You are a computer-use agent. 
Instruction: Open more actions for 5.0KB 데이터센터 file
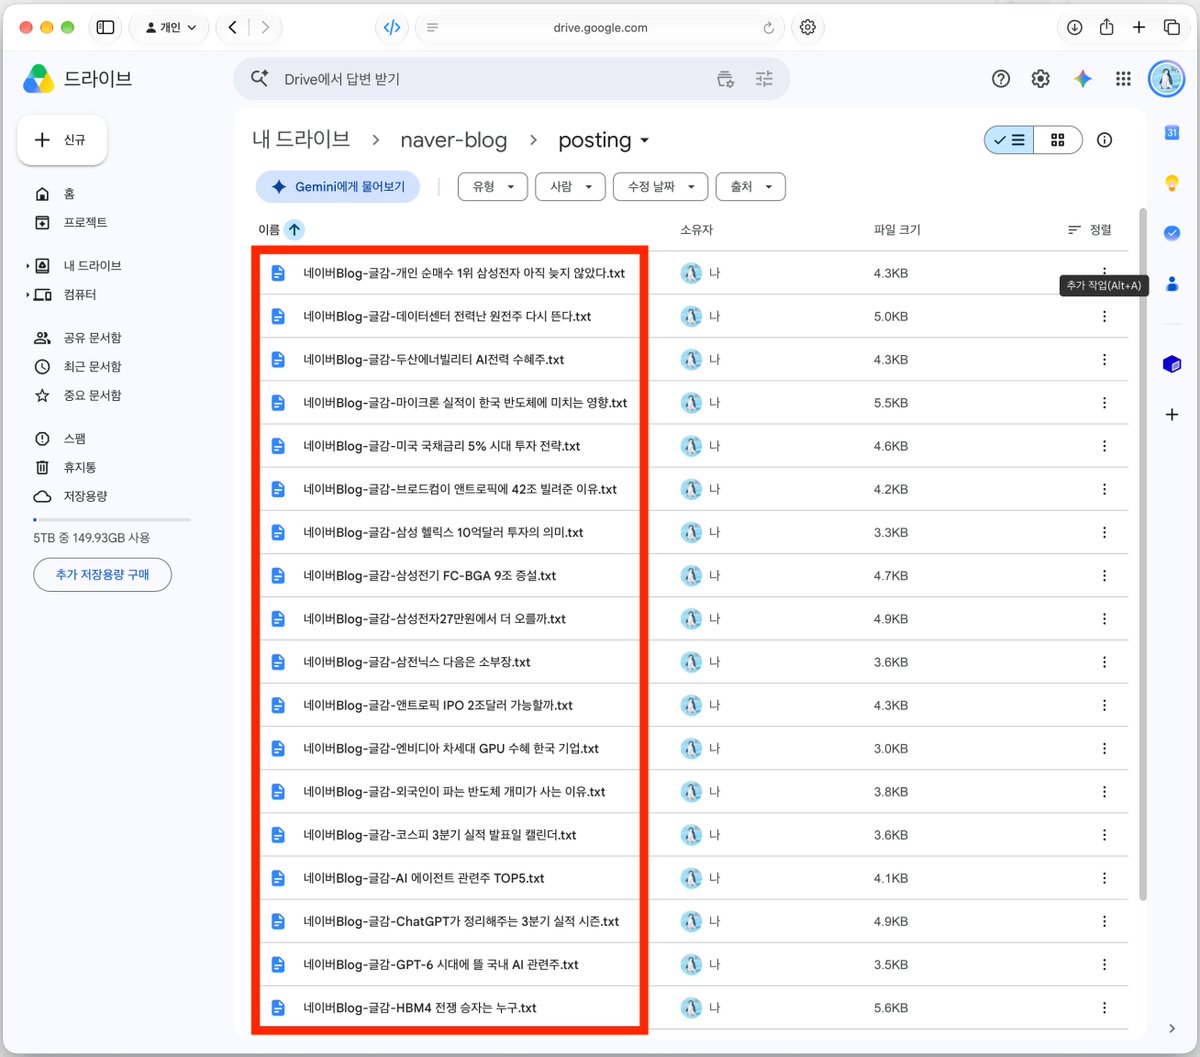[x=1104, y=316]
